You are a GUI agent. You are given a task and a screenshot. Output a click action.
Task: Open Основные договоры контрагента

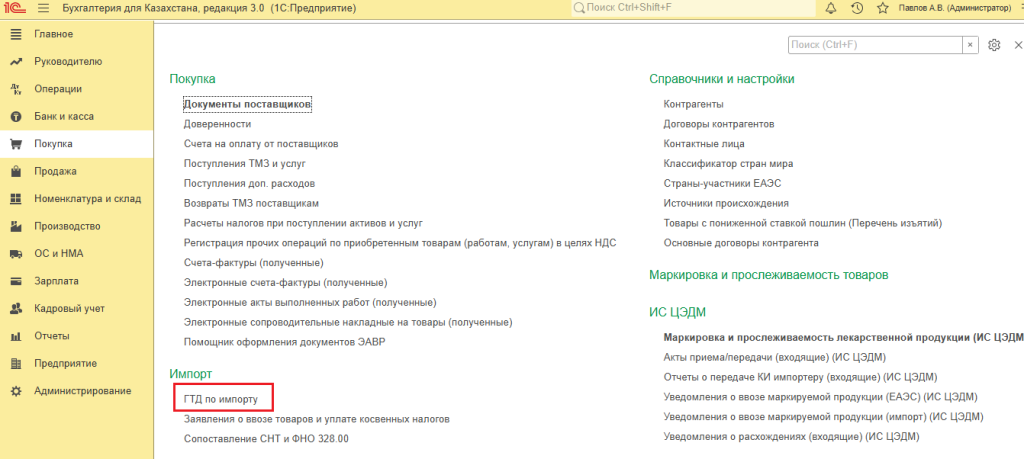pyautogui.click(x=741, y=243)
